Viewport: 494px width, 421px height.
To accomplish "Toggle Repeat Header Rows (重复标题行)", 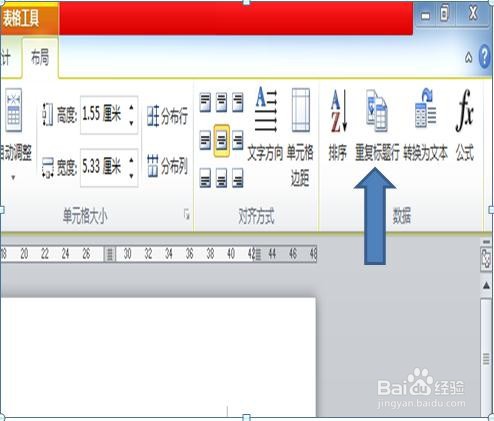I will tap(377, 125).
